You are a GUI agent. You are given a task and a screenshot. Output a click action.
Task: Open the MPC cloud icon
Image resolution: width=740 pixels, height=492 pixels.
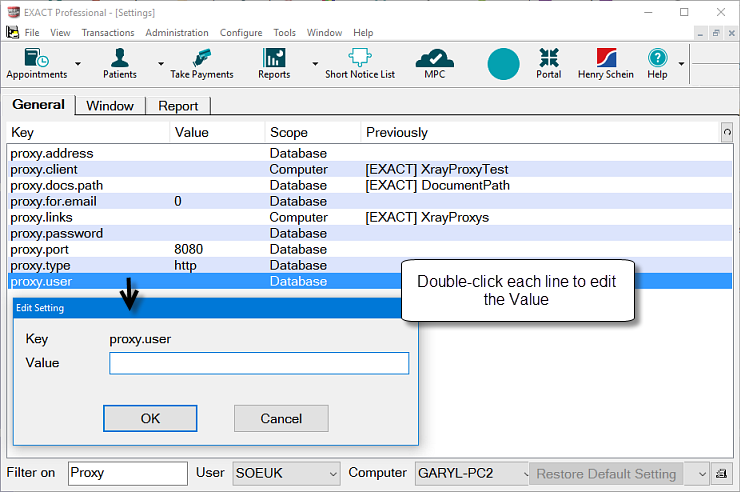pos(434,64)
